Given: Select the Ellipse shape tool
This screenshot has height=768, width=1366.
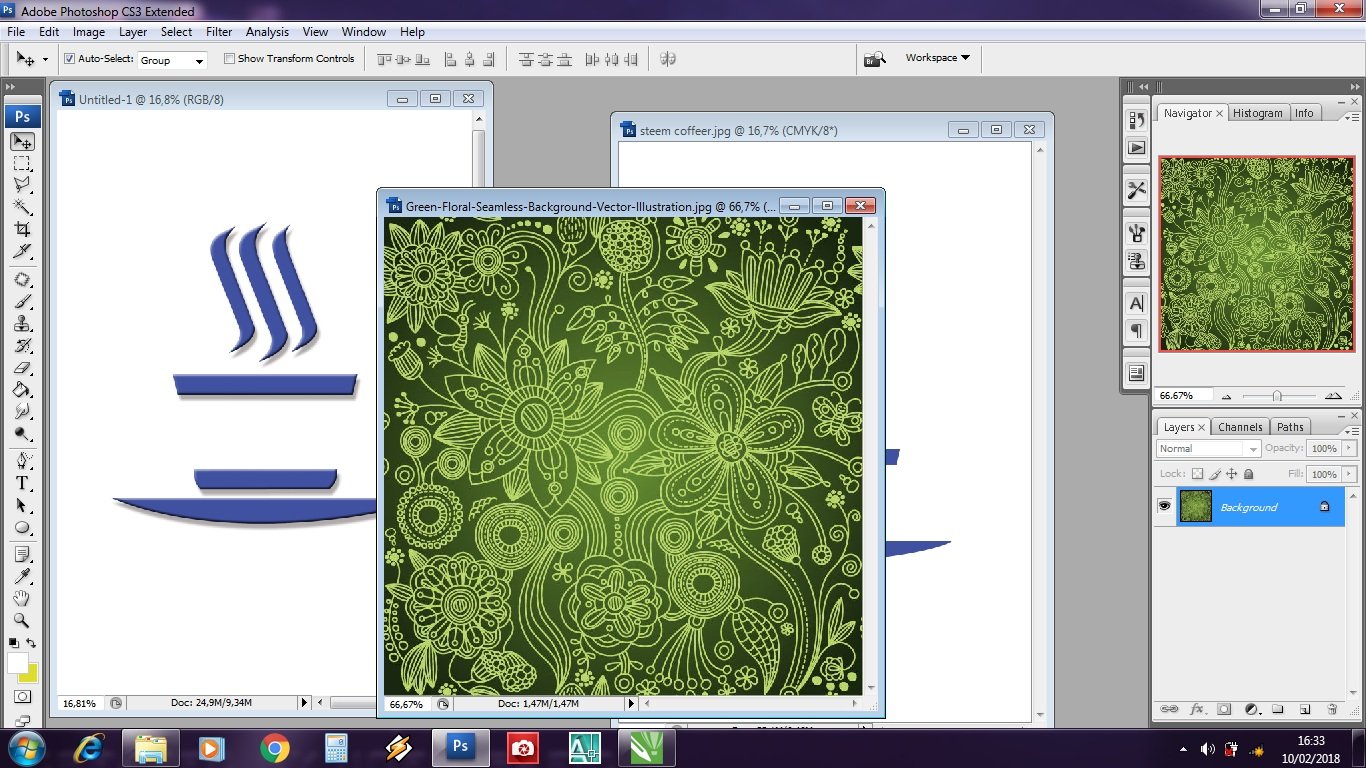Looking at the screenshot, I should coord(22,528).
